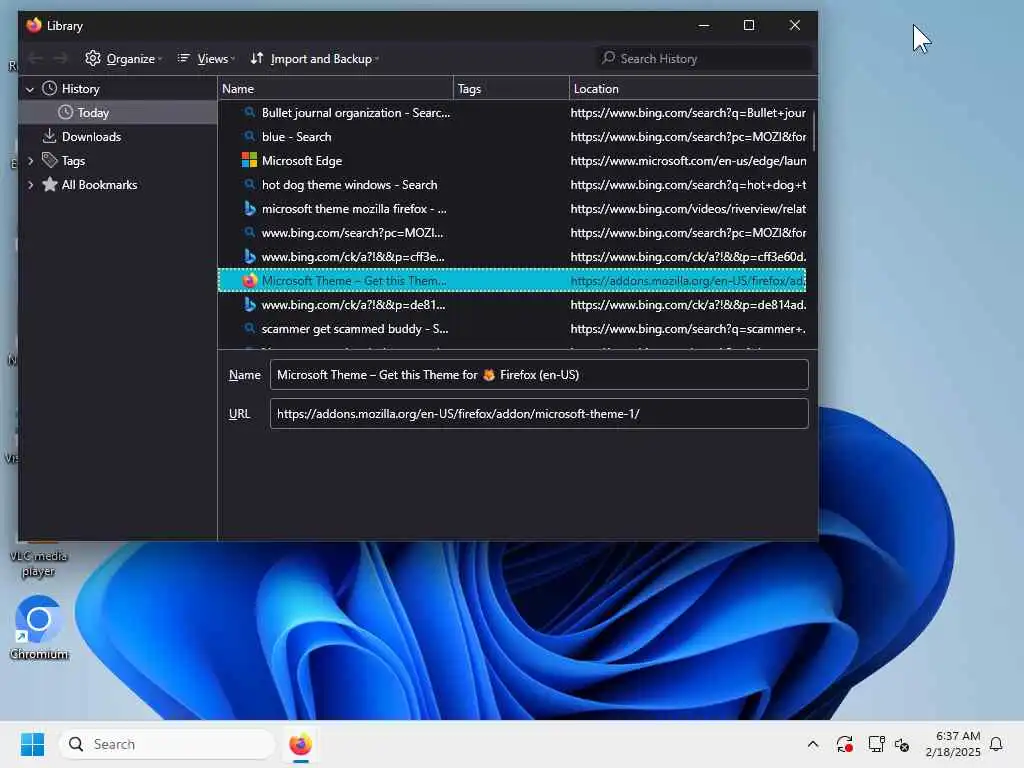Maximize the Library window
Viewport: 1024px width, 768px height.
[749, 25]
